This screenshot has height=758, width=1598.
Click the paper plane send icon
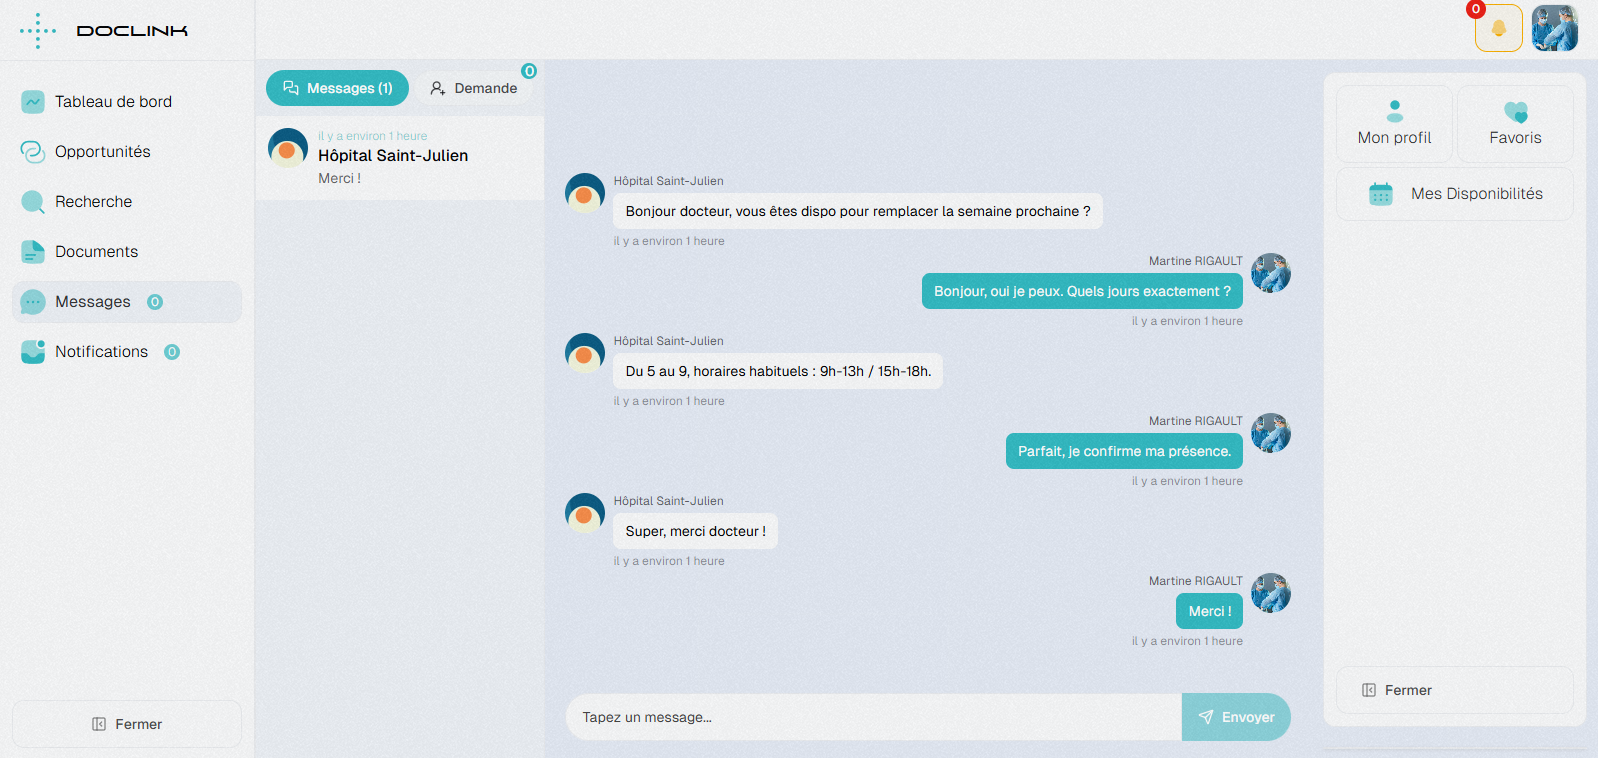click(1206, 717)
